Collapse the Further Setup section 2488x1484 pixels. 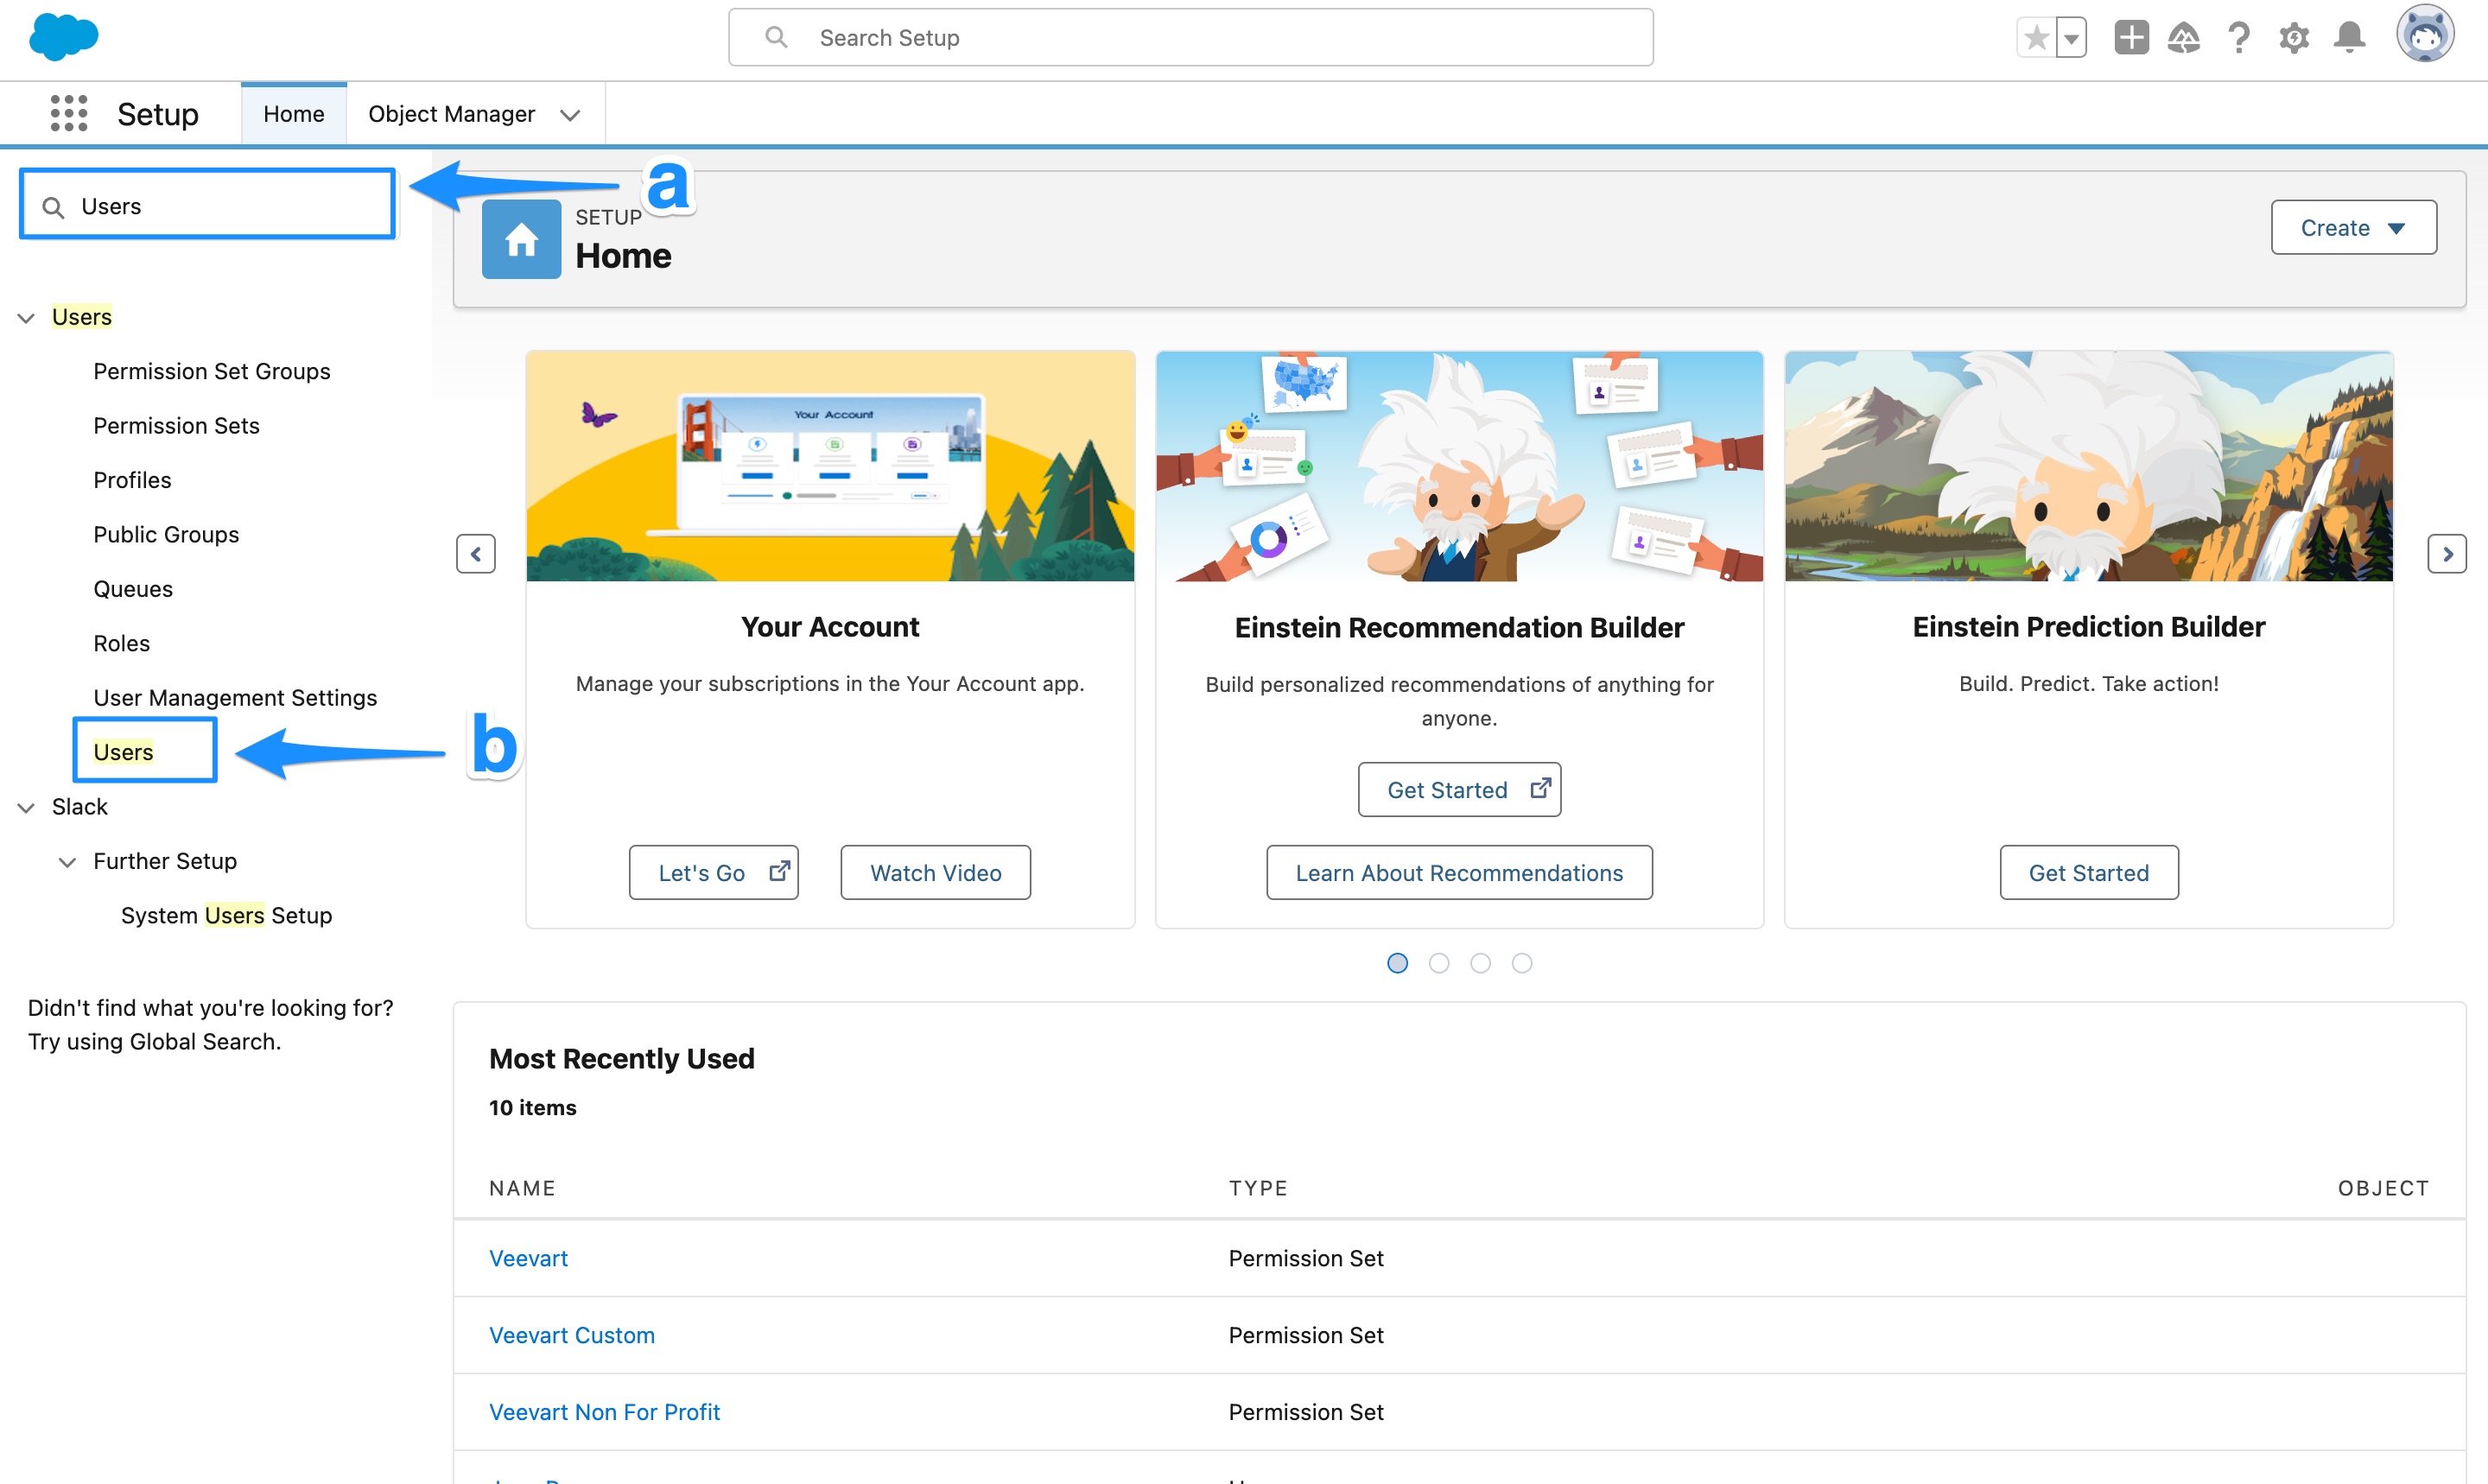[67, 861]
